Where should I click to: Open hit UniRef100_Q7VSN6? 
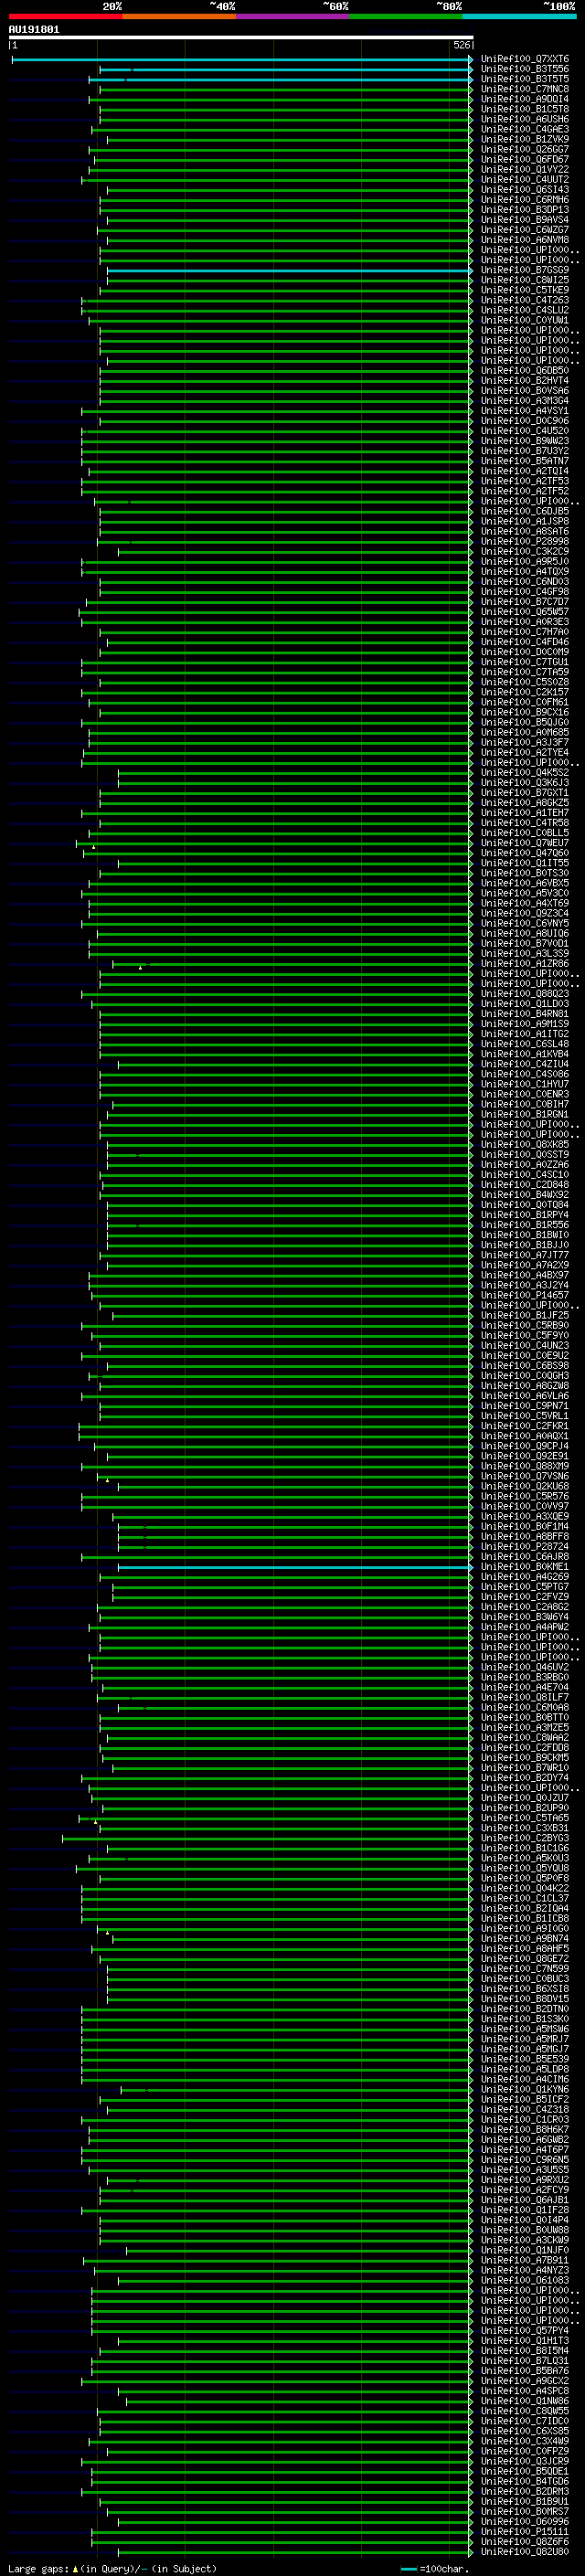pos(525,1476)
